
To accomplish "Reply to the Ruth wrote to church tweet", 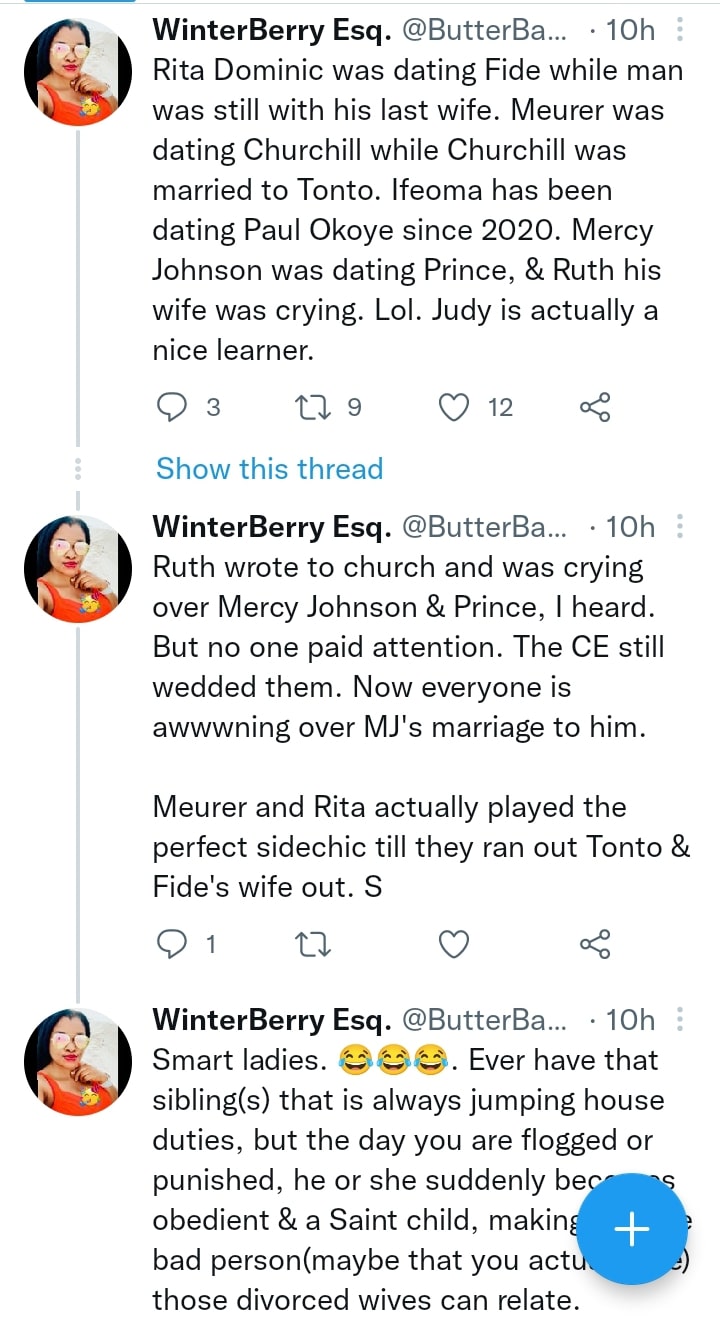I will (174, 943).
